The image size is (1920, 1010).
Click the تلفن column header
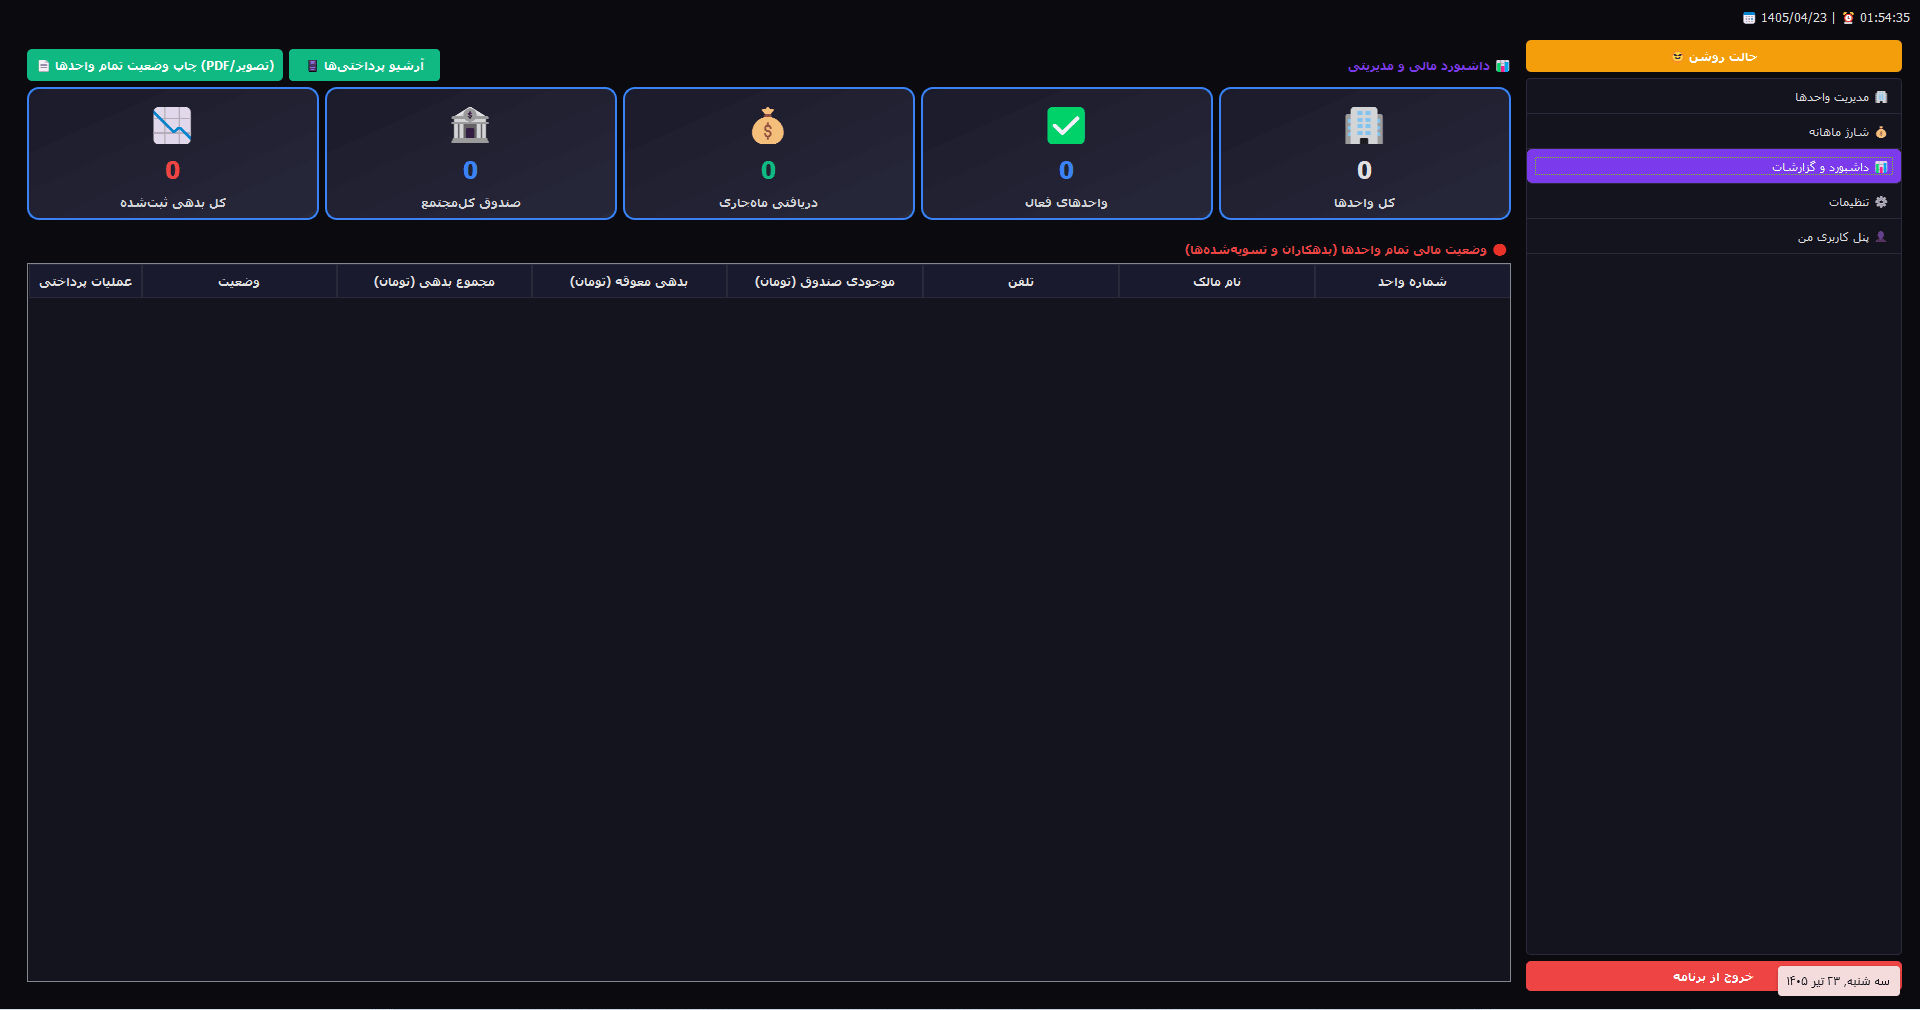[1021, 282]
